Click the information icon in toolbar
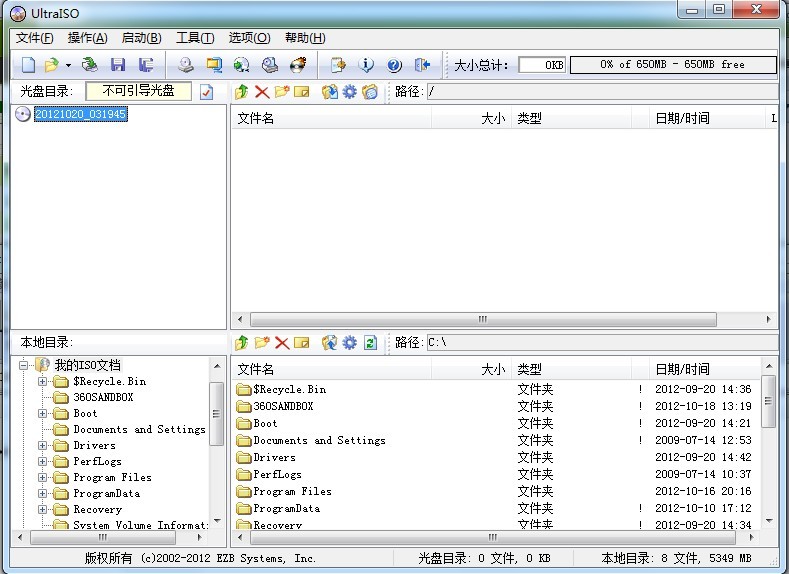 pyautogui.click(x=366, y=65)
